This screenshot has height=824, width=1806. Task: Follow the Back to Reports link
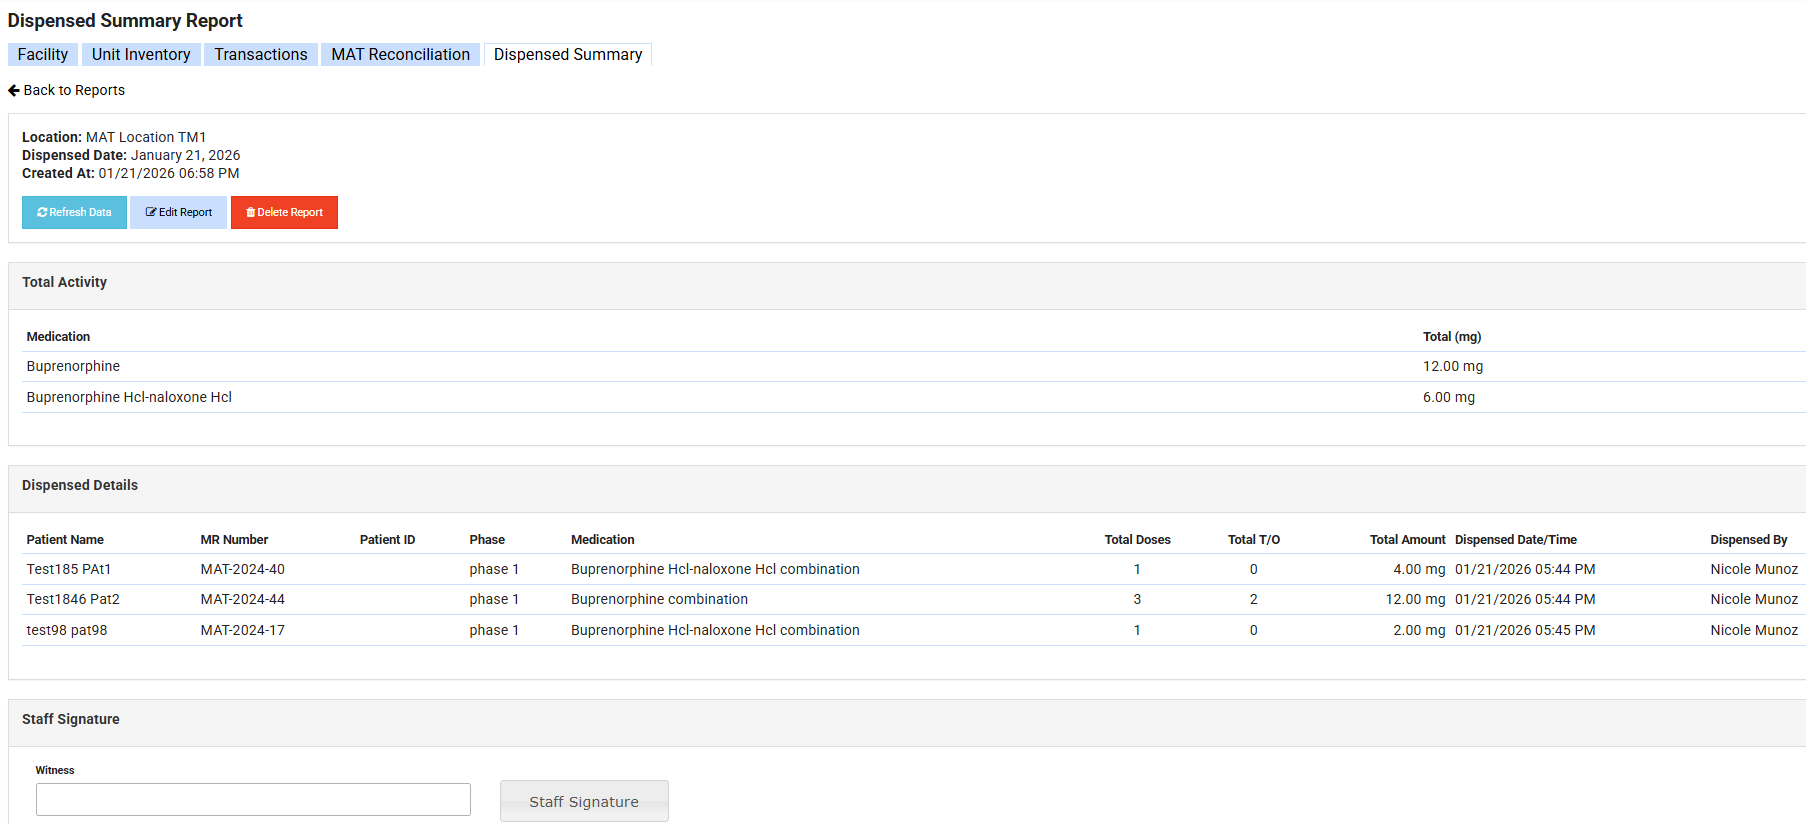click(74, 90)
